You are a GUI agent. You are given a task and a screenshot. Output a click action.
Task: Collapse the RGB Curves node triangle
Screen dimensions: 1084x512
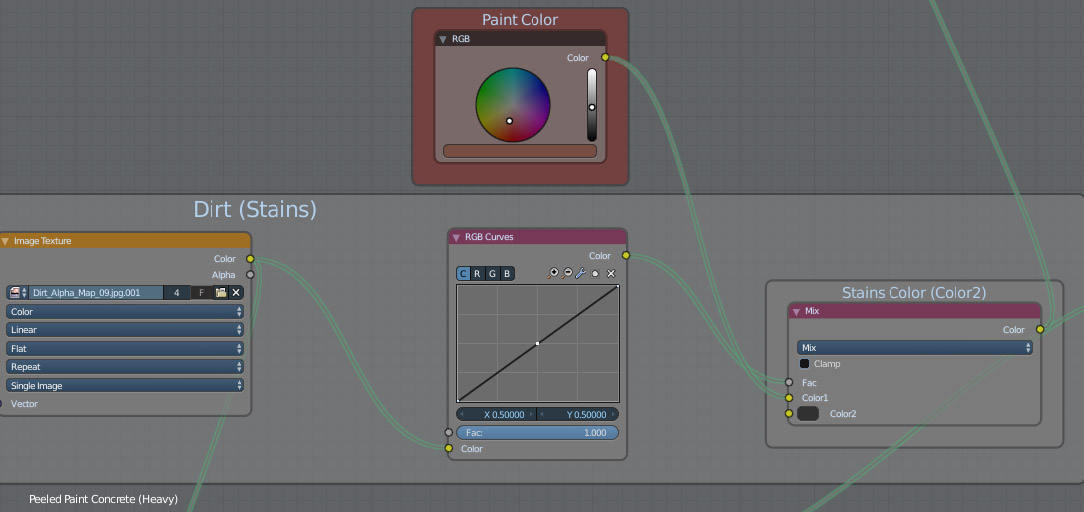pyautogui.click(x=456, y=237)
